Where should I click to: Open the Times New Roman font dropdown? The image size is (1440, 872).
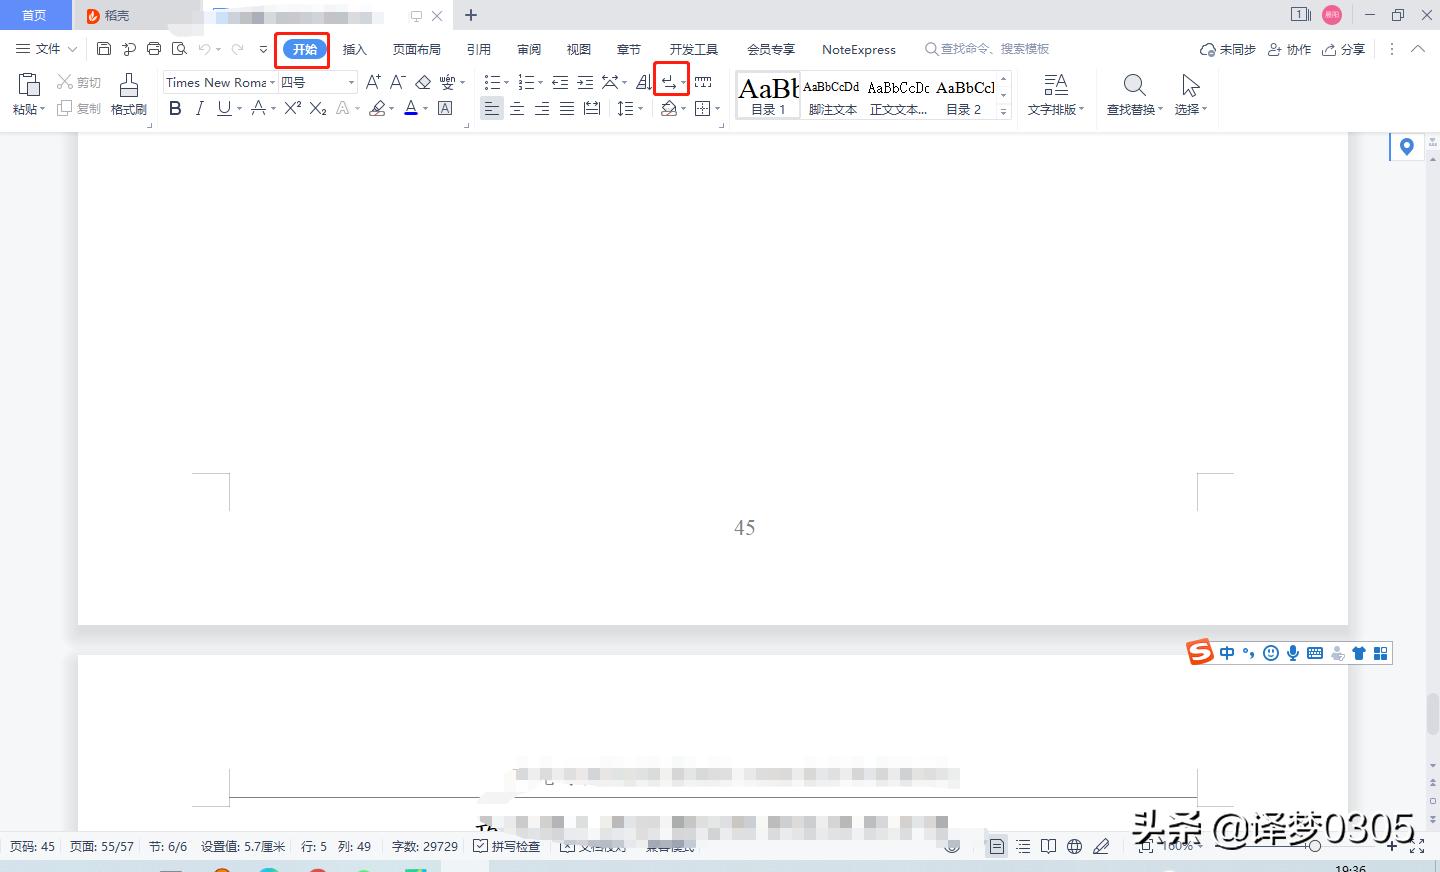(x=272, y=82)
